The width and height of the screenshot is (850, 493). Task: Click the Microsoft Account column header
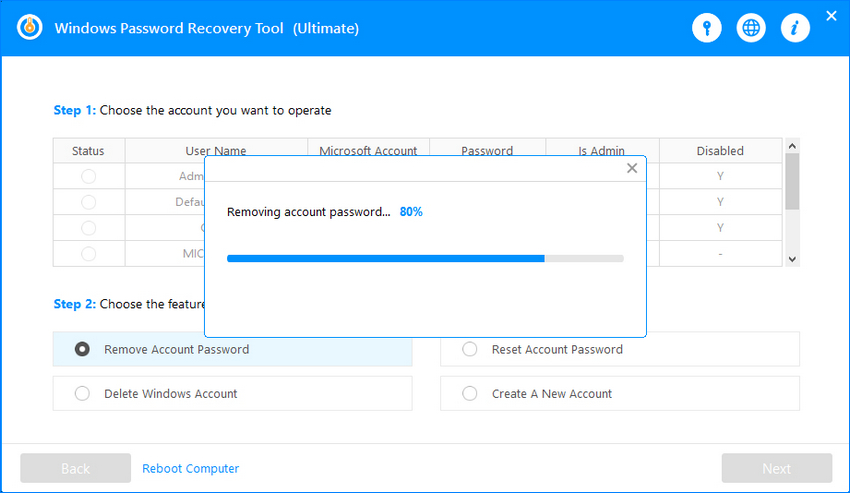click(368, 151)
